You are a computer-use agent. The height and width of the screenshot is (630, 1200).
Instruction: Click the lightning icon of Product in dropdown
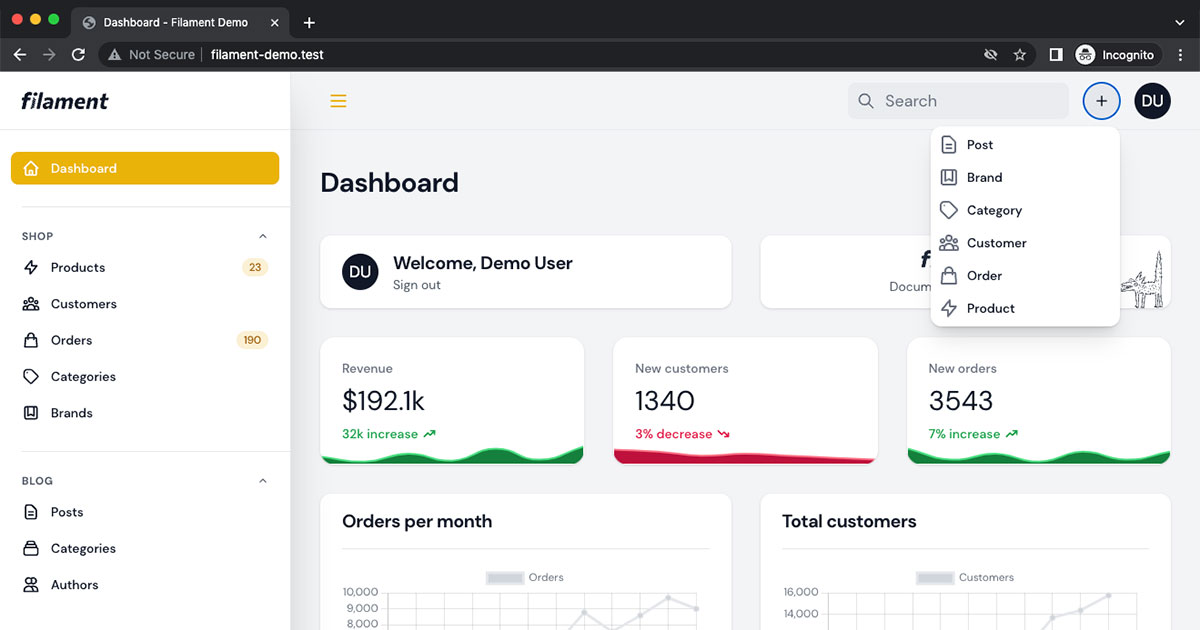949,308
